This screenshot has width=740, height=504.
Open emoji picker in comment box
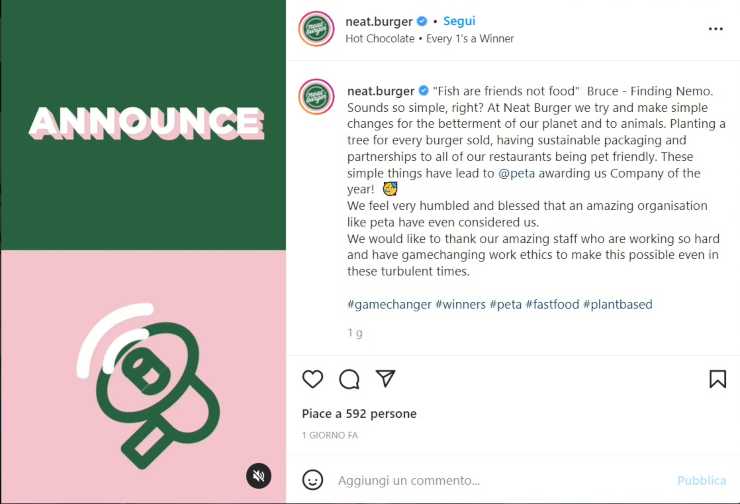pyautogui.click(x=313, y=480)
